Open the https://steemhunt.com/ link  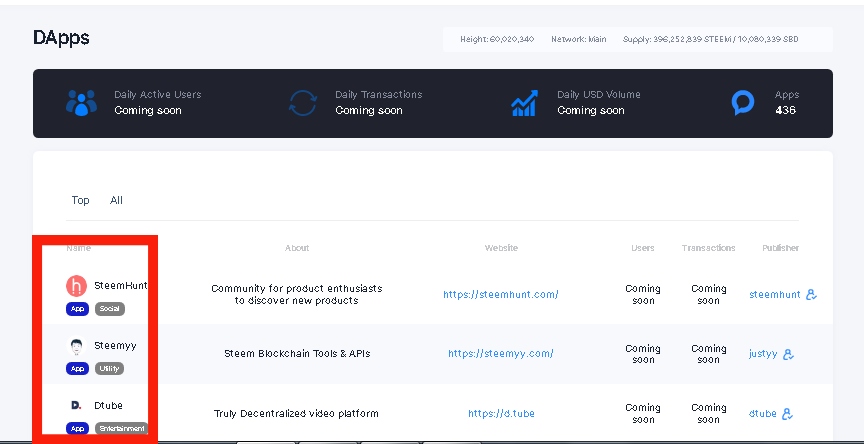(501, 295)
